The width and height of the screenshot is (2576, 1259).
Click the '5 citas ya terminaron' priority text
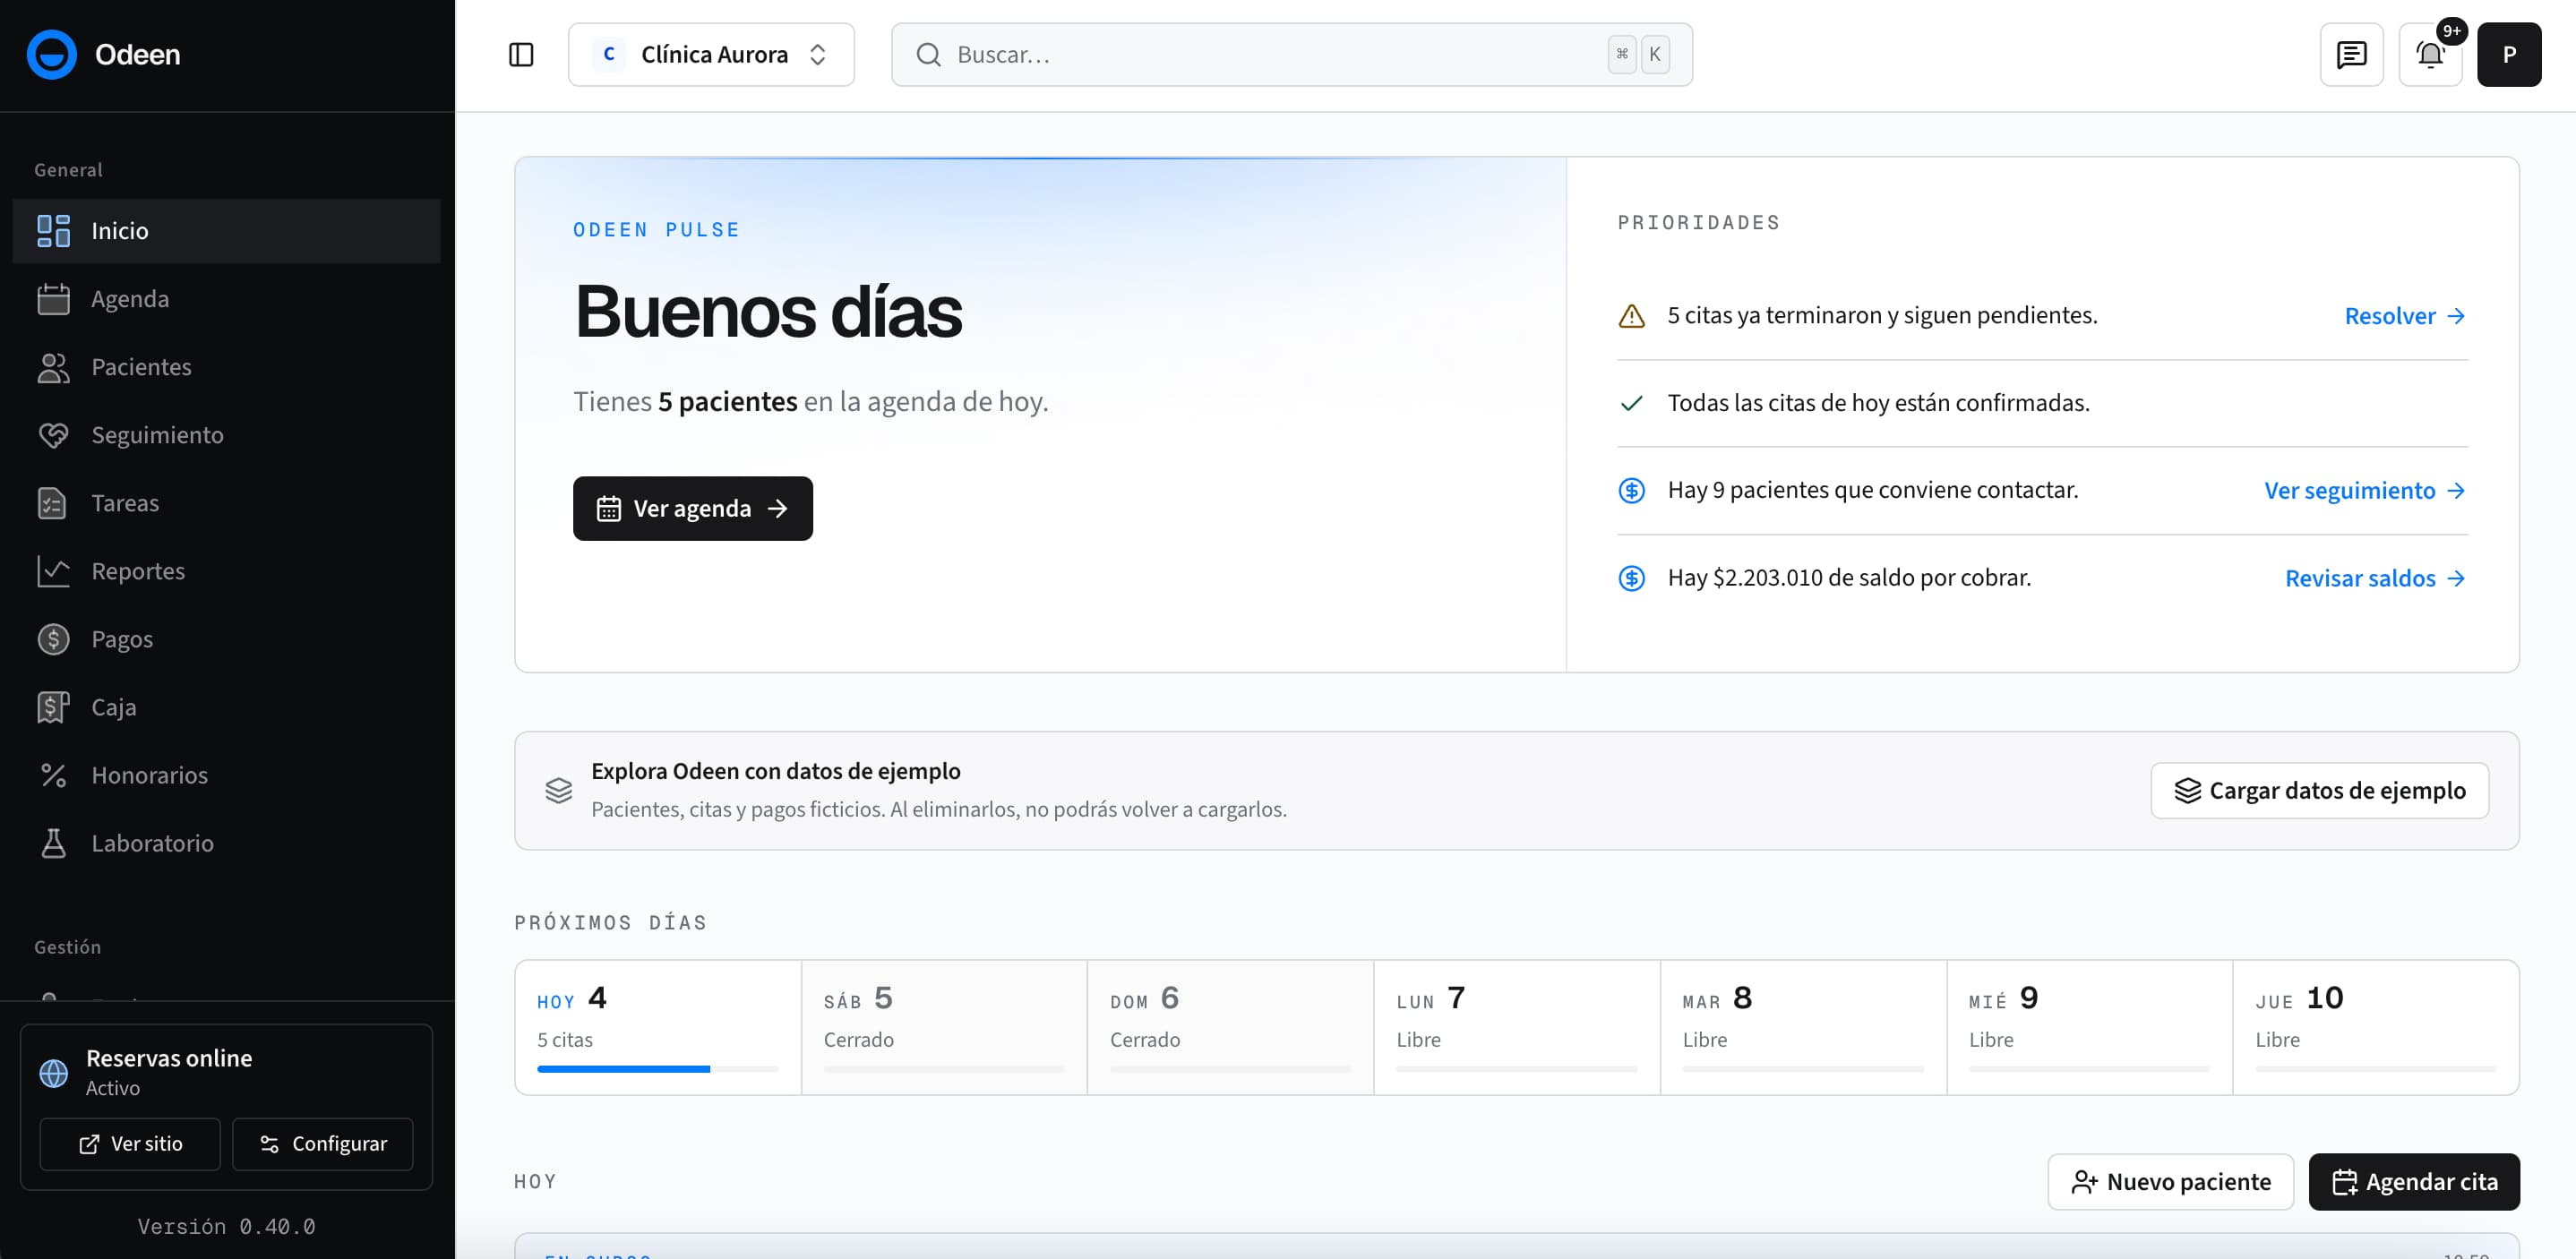1882,316
